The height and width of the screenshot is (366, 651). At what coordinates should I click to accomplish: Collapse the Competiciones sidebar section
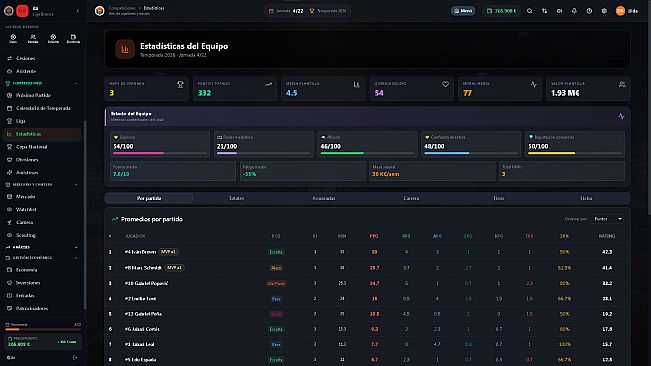(x=76, y=83)
